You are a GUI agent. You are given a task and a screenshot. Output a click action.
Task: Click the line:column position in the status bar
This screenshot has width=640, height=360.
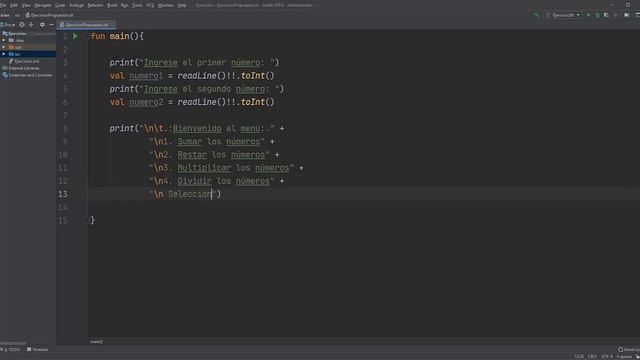[579, 357]
